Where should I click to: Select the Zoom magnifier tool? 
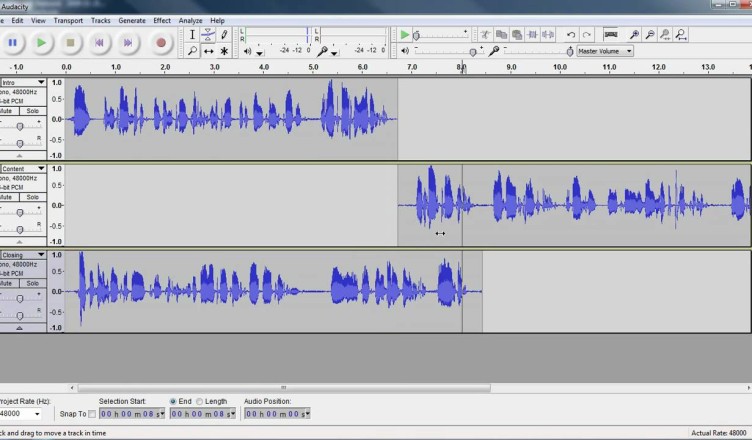(192, 51)
